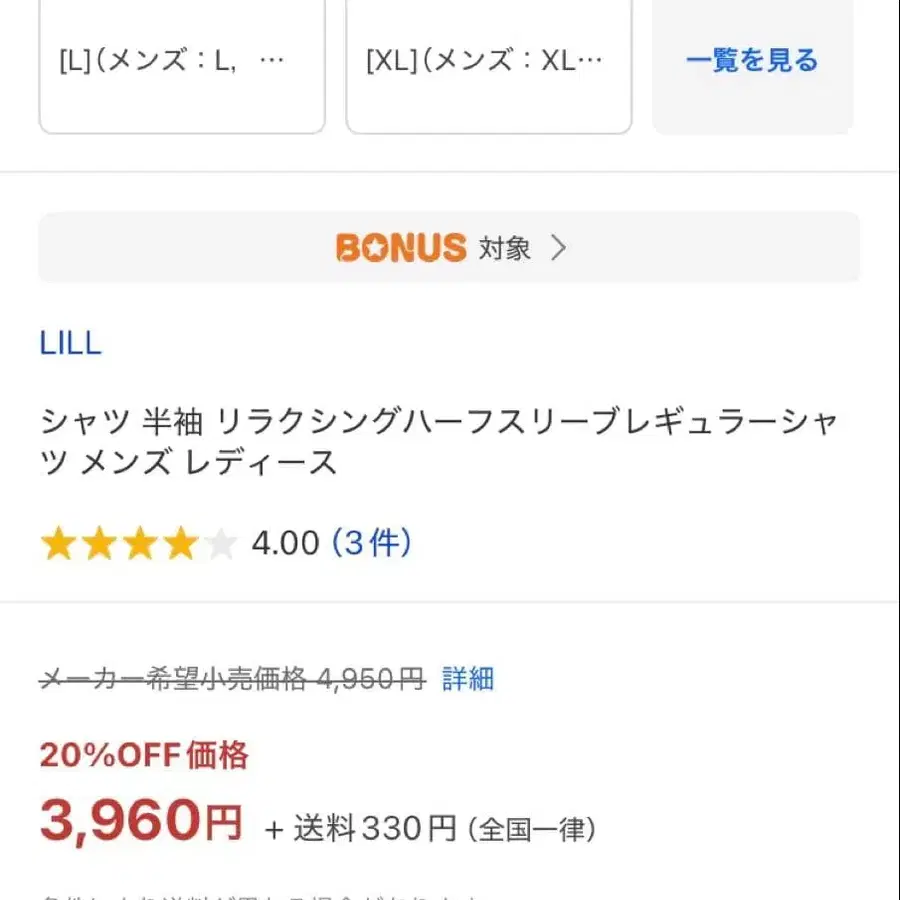Click the third yellow rating star
The height and width of the screenshot is (900, 900).
pos(140,543)
